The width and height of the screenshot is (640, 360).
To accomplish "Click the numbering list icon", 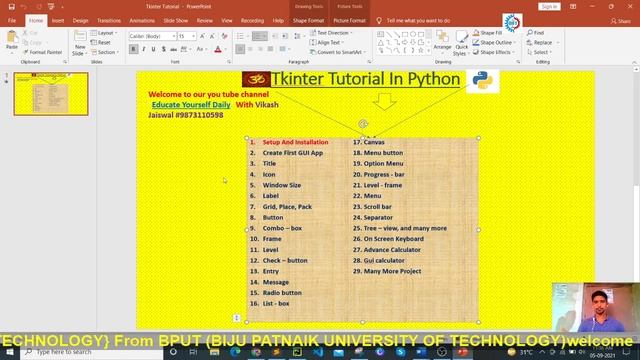I will point(257,36).
